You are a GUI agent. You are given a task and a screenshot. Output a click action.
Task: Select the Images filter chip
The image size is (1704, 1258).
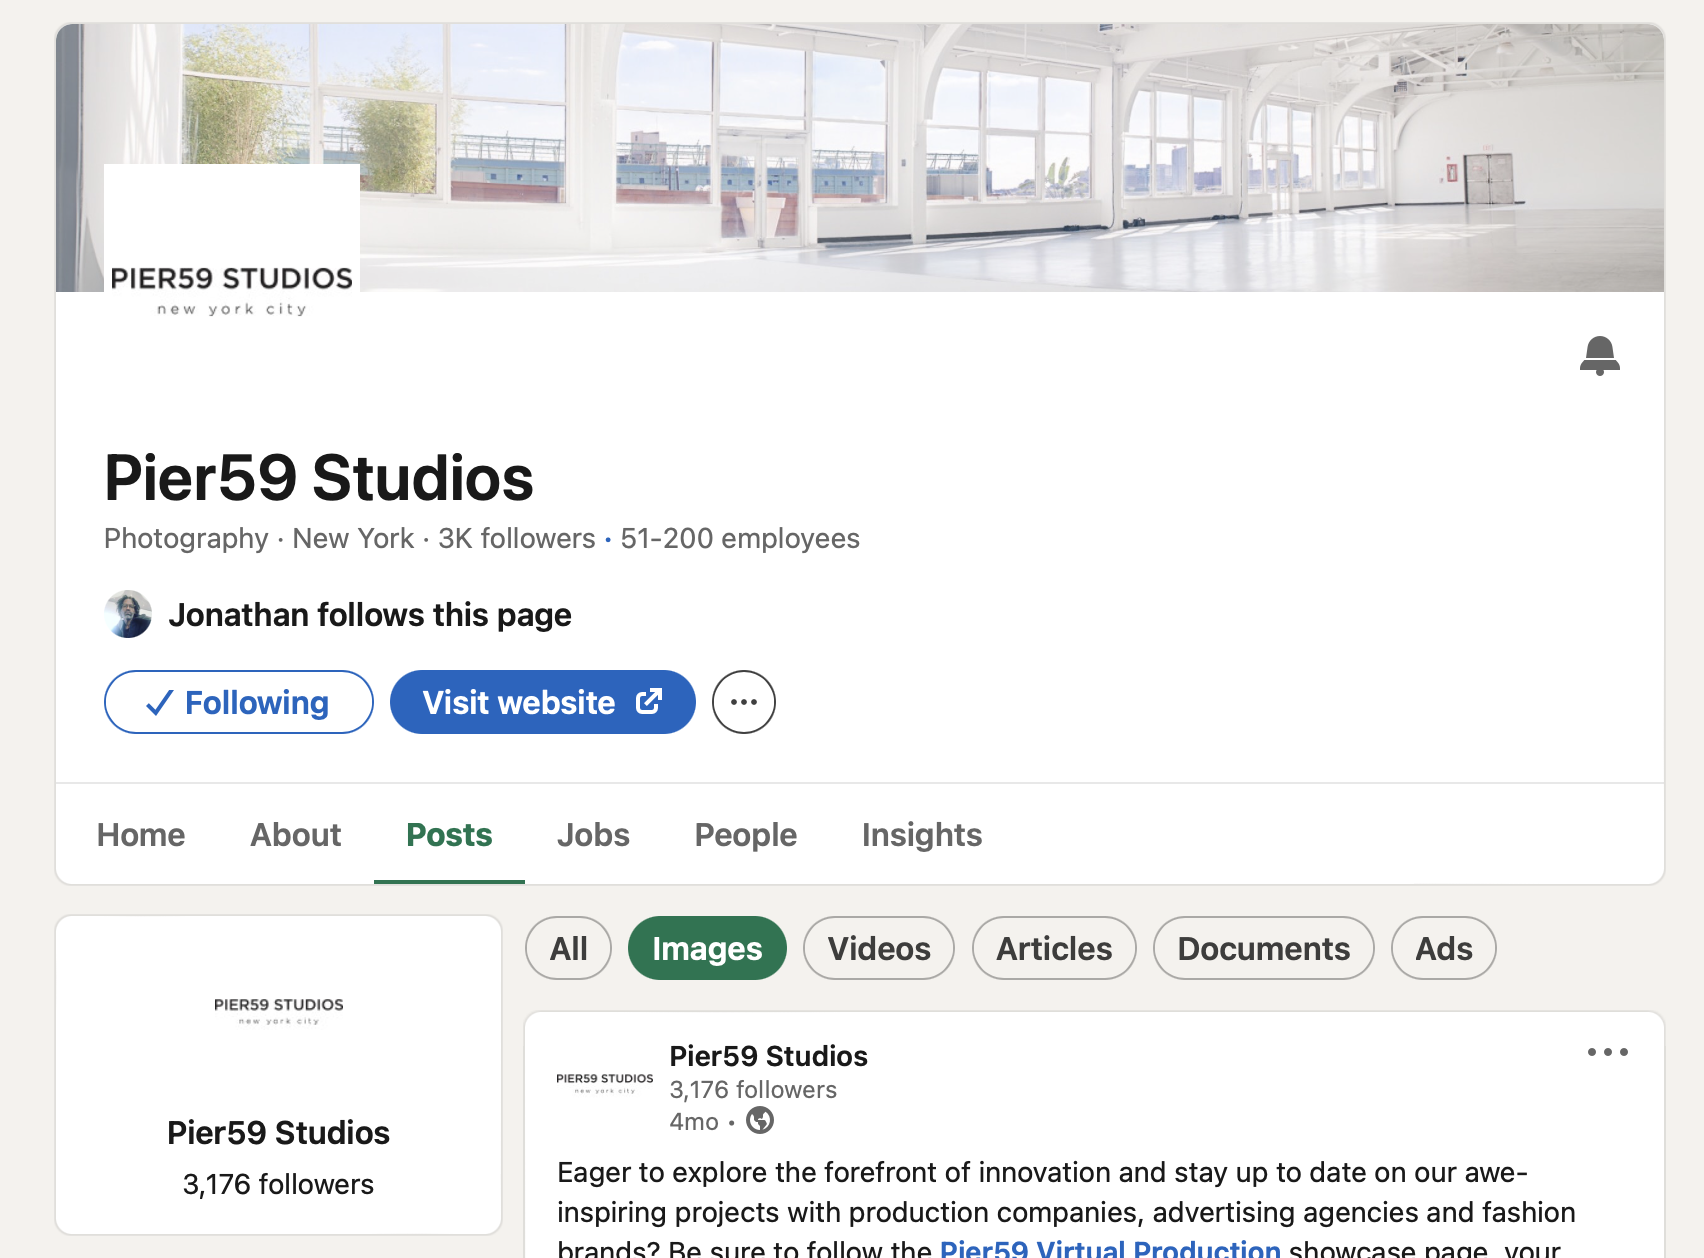pyautogui.click(x=707, y=948)
